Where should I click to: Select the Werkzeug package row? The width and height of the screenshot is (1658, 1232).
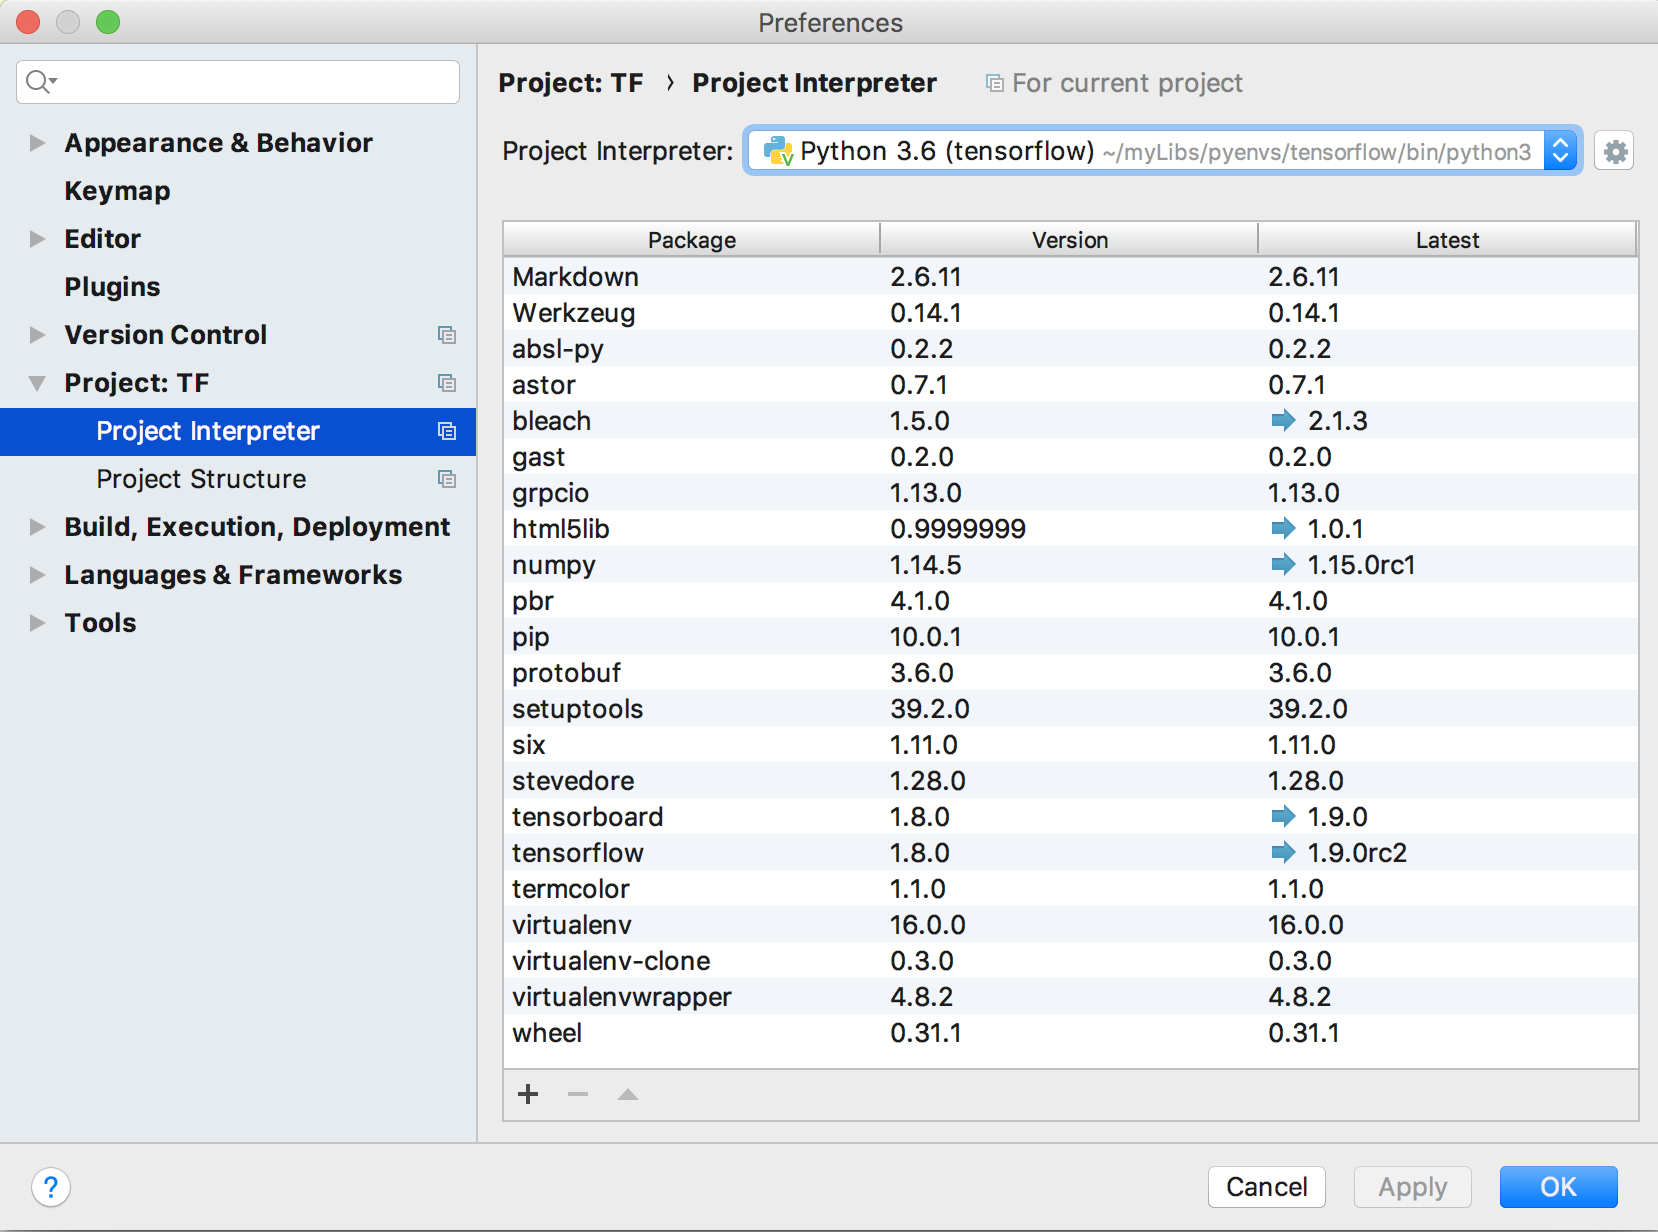pyautogui.click(x=1070, y=312)
